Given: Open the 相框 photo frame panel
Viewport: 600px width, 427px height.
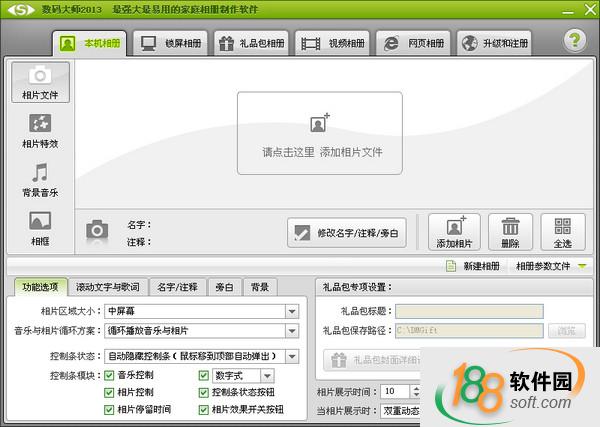Looking at the screenshot, I should click(x=39, y=226).
